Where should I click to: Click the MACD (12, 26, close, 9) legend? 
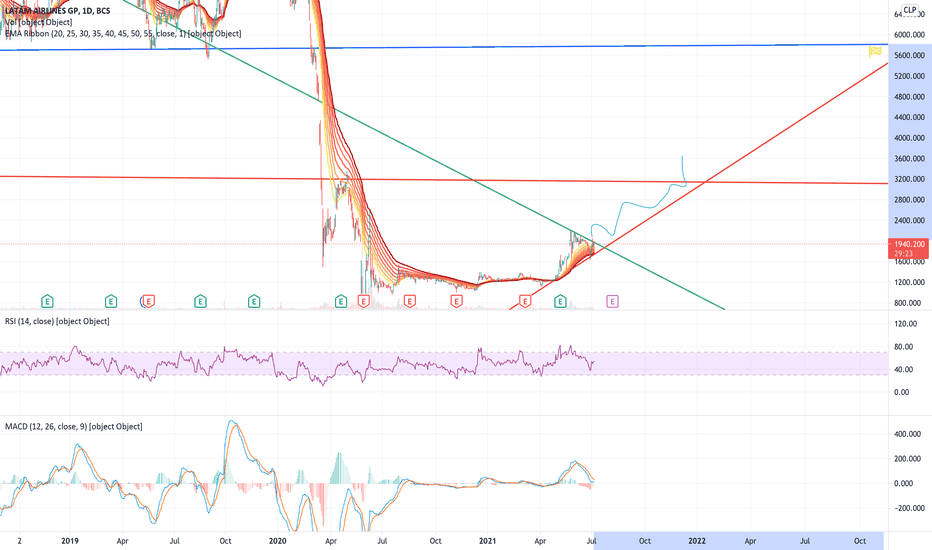[x=74, y=426]
